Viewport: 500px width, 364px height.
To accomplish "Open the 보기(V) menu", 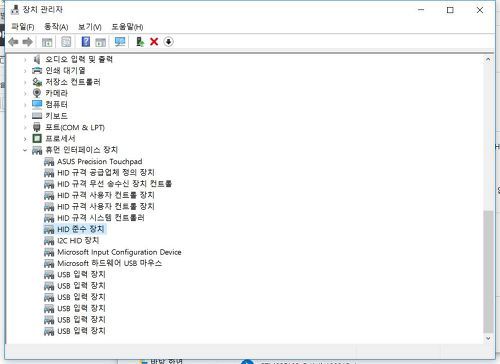I will (x=90, y=27).
